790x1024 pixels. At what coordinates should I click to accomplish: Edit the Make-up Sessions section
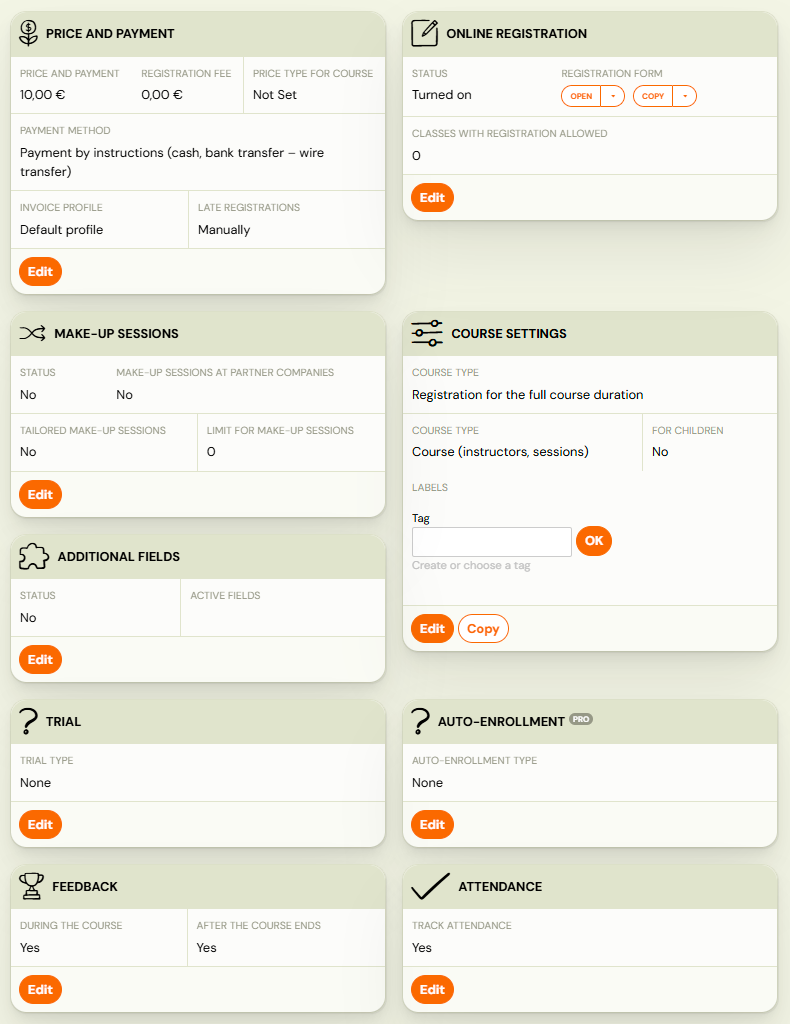40,495
